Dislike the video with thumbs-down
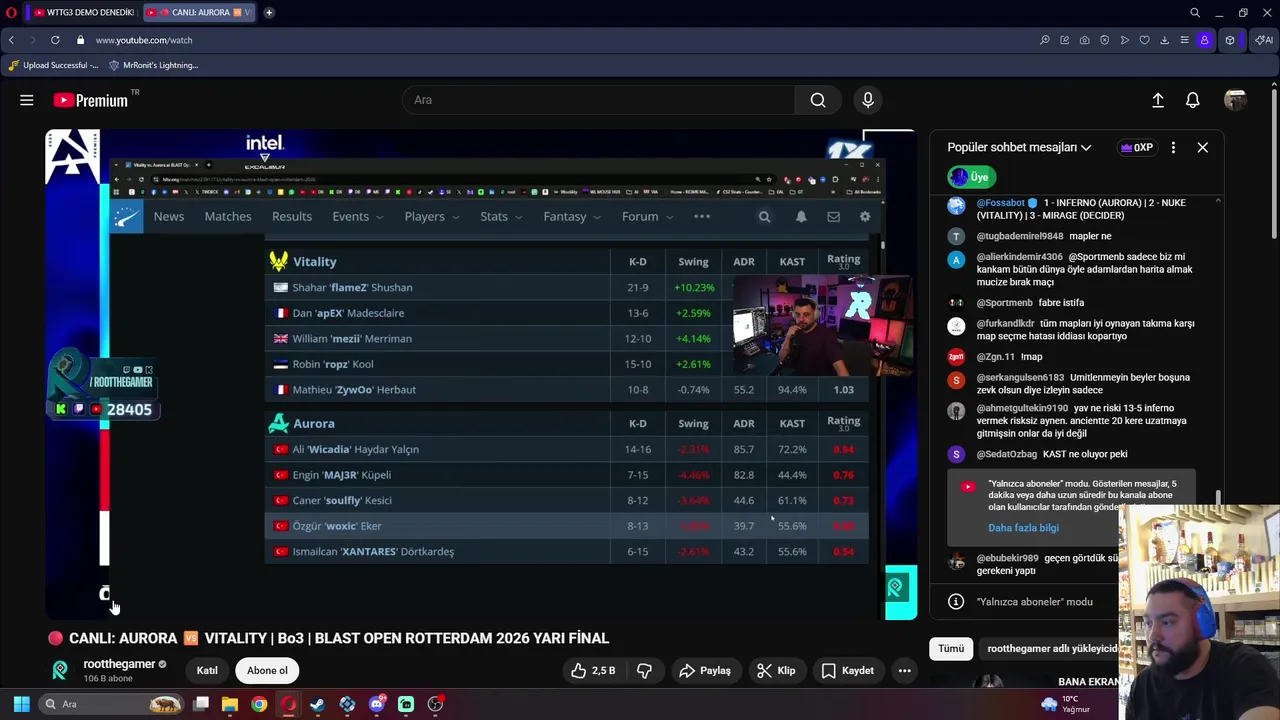 (x=644, y=671)
